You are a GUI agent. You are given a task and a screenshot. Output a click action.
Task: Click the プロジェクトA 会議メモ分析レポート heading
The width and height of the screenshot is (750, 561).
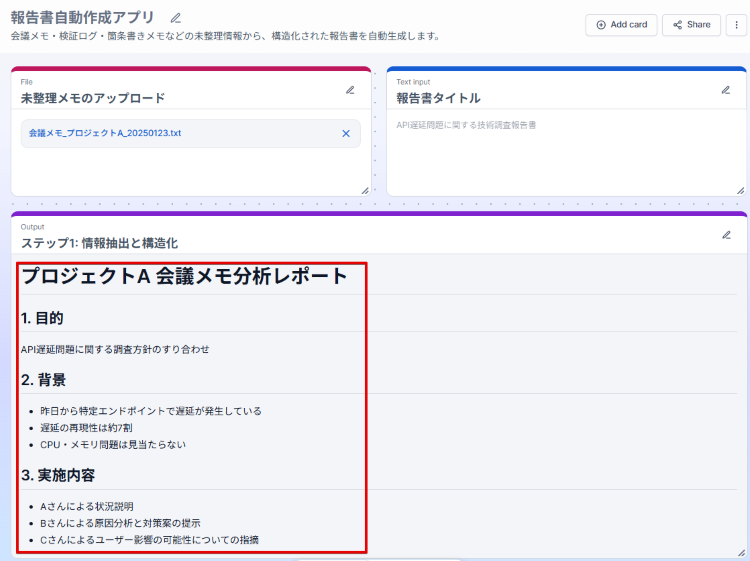click(x=185, y=277)
